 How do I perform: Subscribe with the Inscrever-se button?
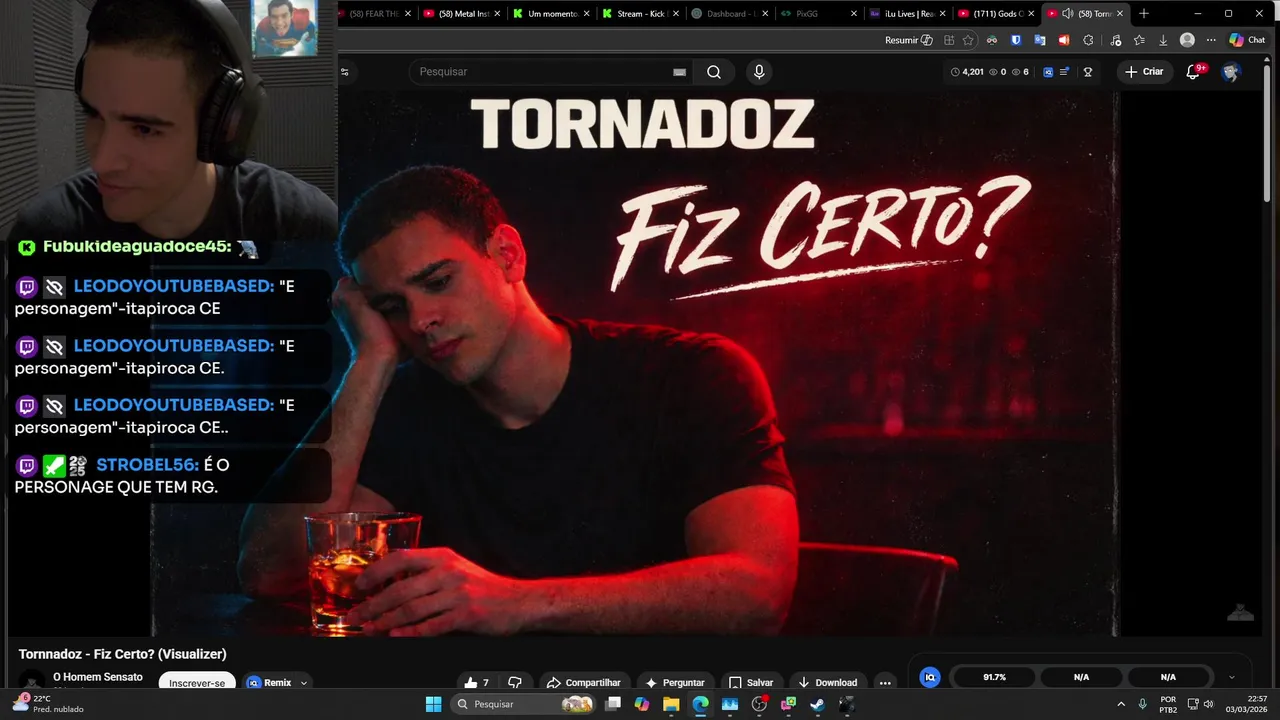point(197,683)
